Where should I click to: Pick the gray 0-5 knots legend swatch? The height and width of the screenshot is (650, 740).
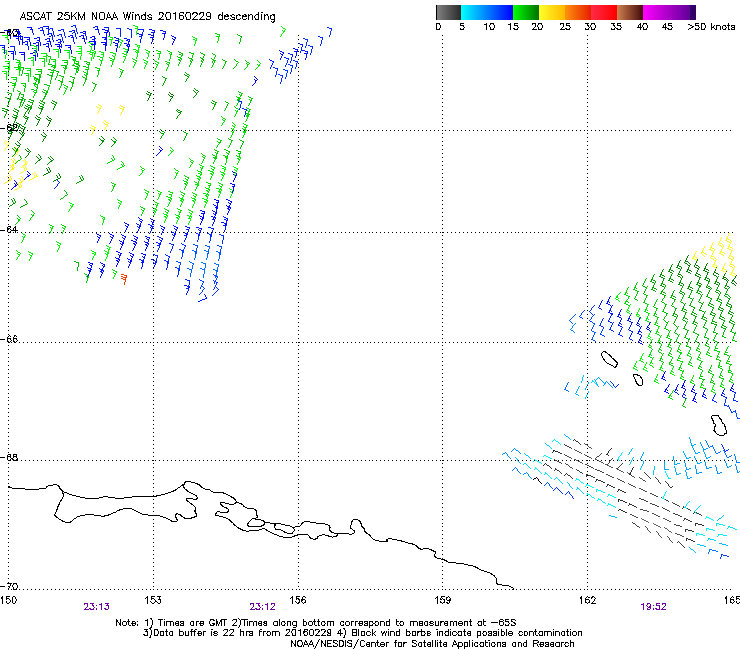click(x=448, y=12)
